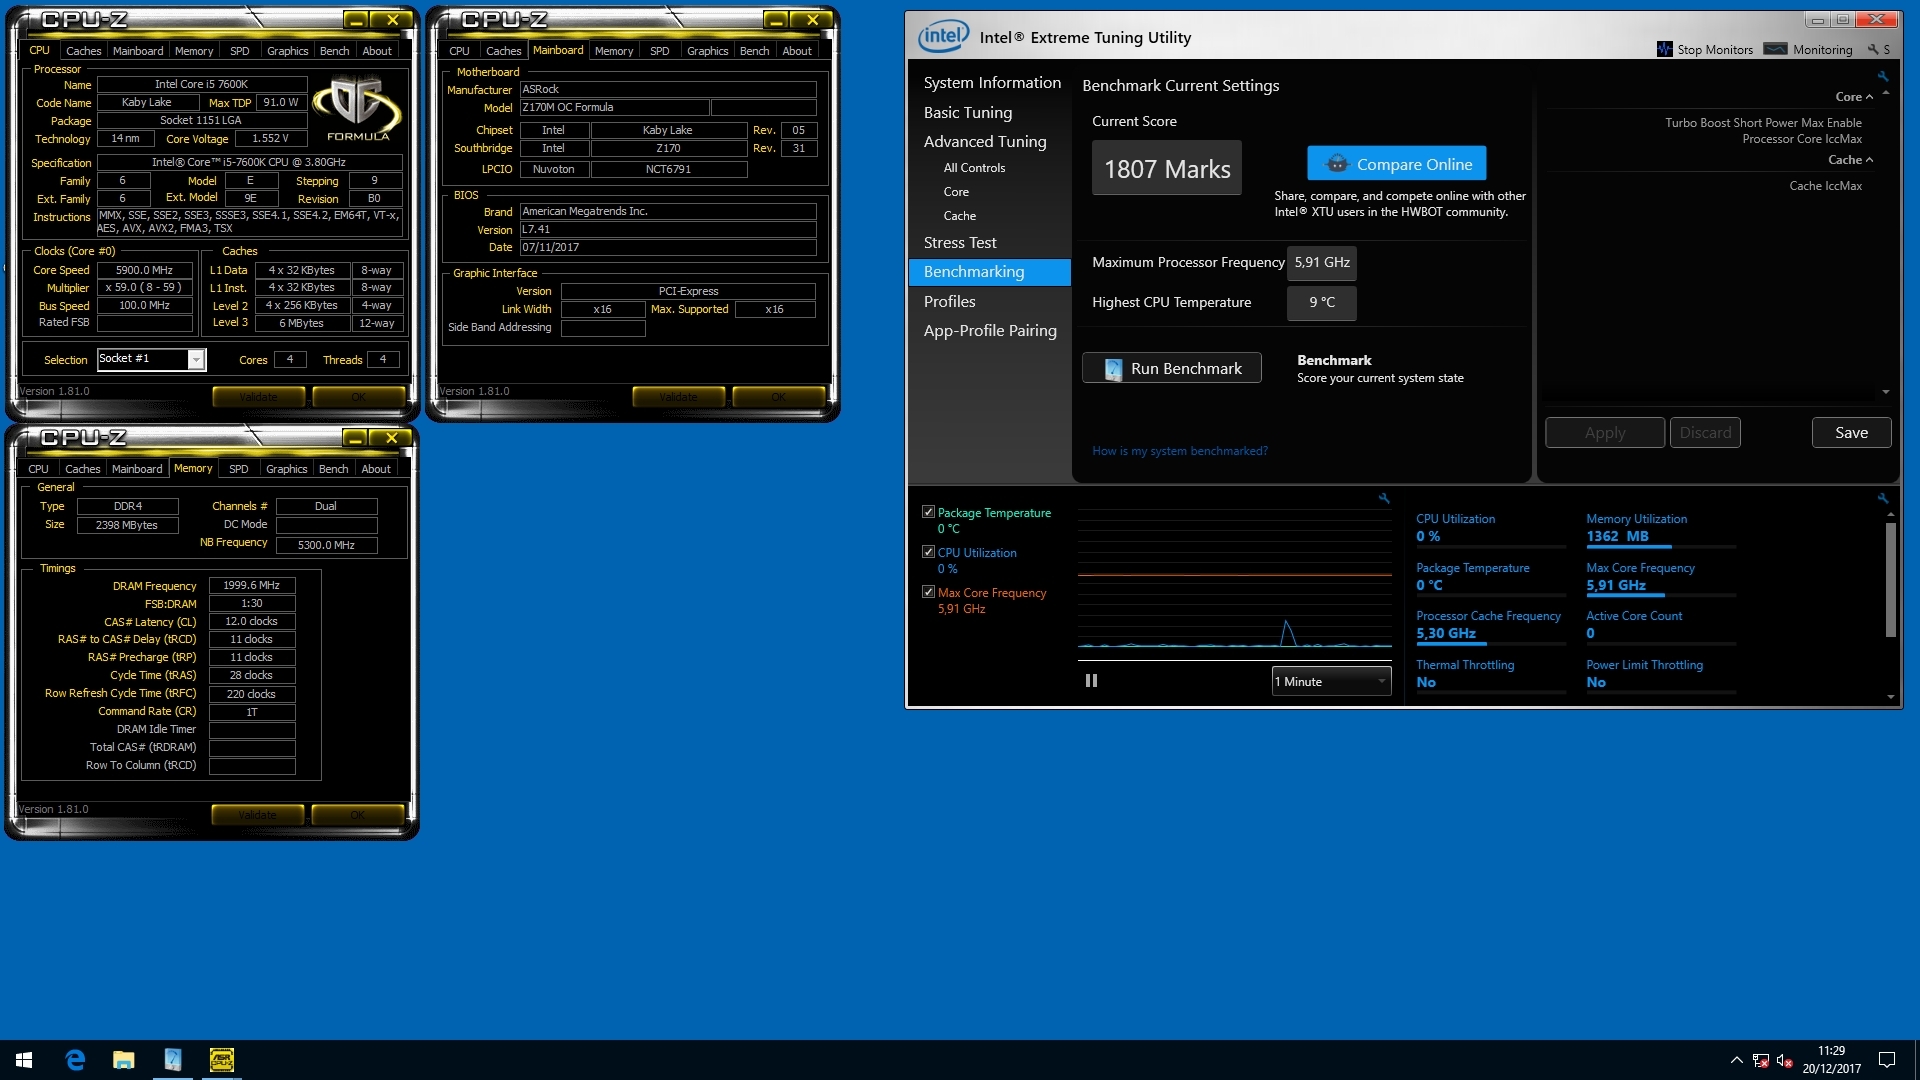Viewport: 1920px width, 1080px height.
Task: Click the volume tray icon
Action: 1784,1060
